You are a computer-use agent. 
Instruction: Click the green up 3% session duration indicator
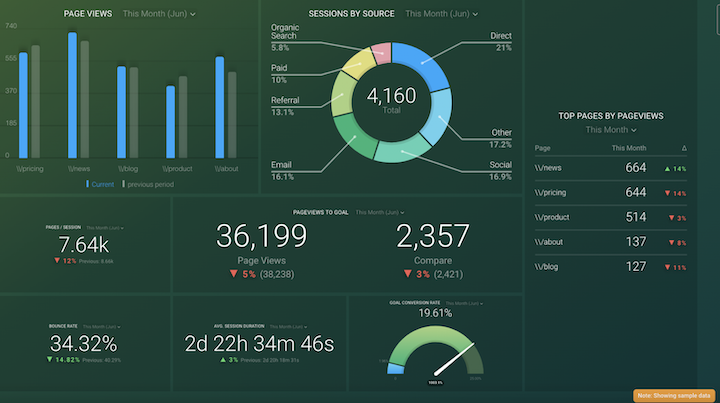coord(229,360)
